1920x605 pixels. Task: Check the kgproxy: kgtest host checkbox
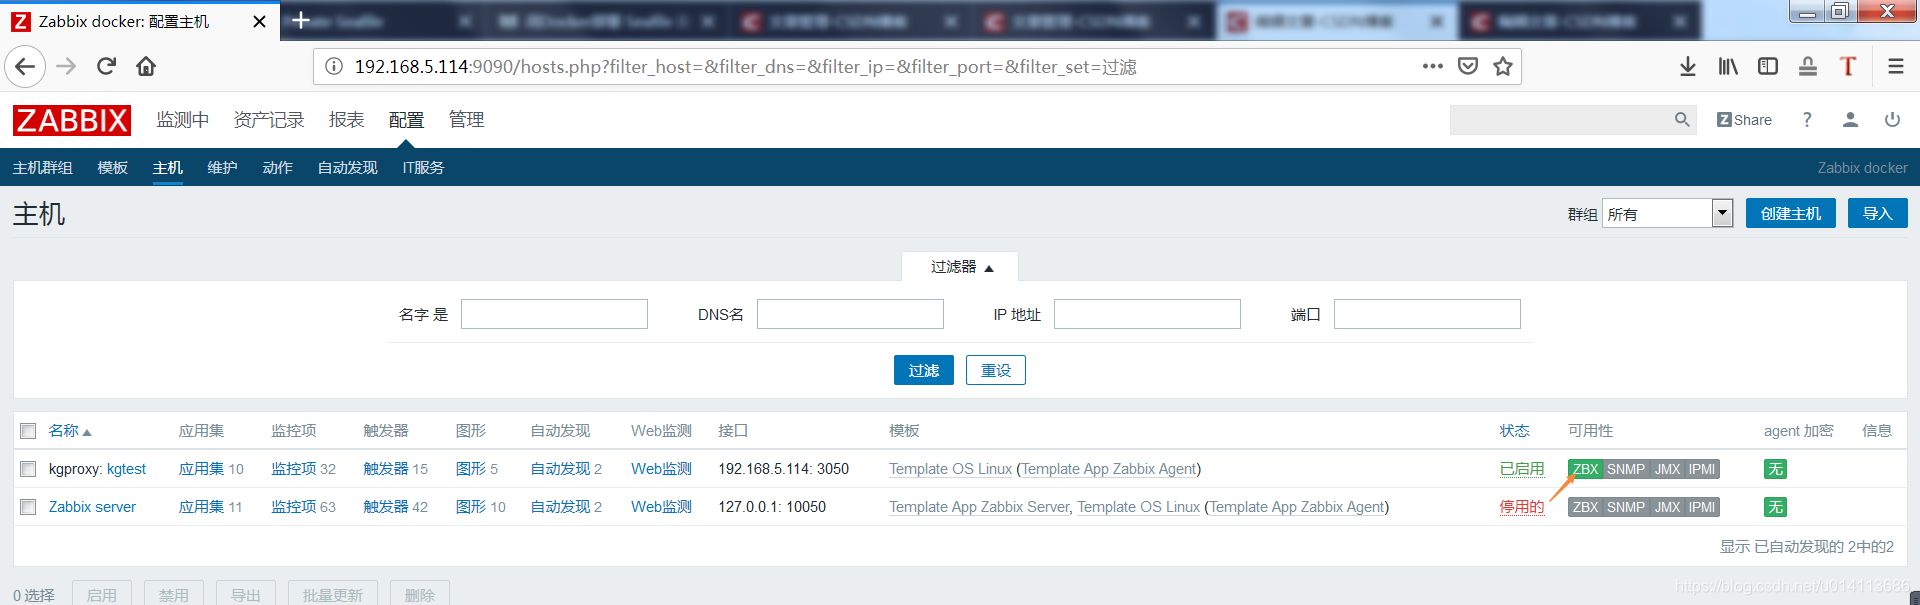(28, 469)
